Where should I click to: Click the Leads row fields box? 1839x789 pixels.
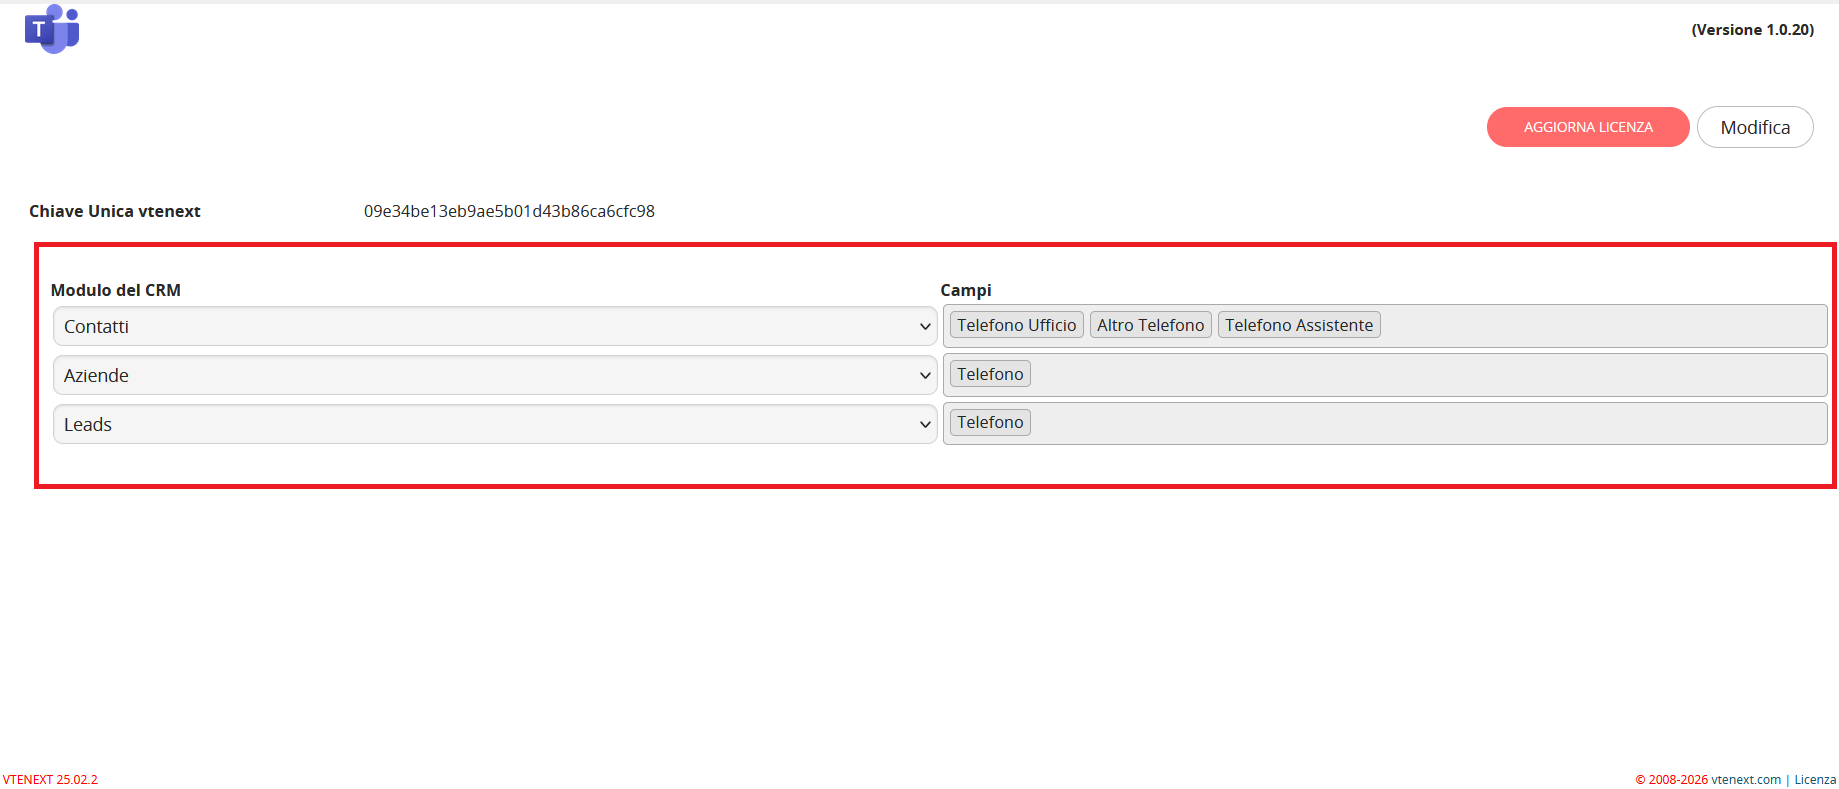click(1385, 423)
